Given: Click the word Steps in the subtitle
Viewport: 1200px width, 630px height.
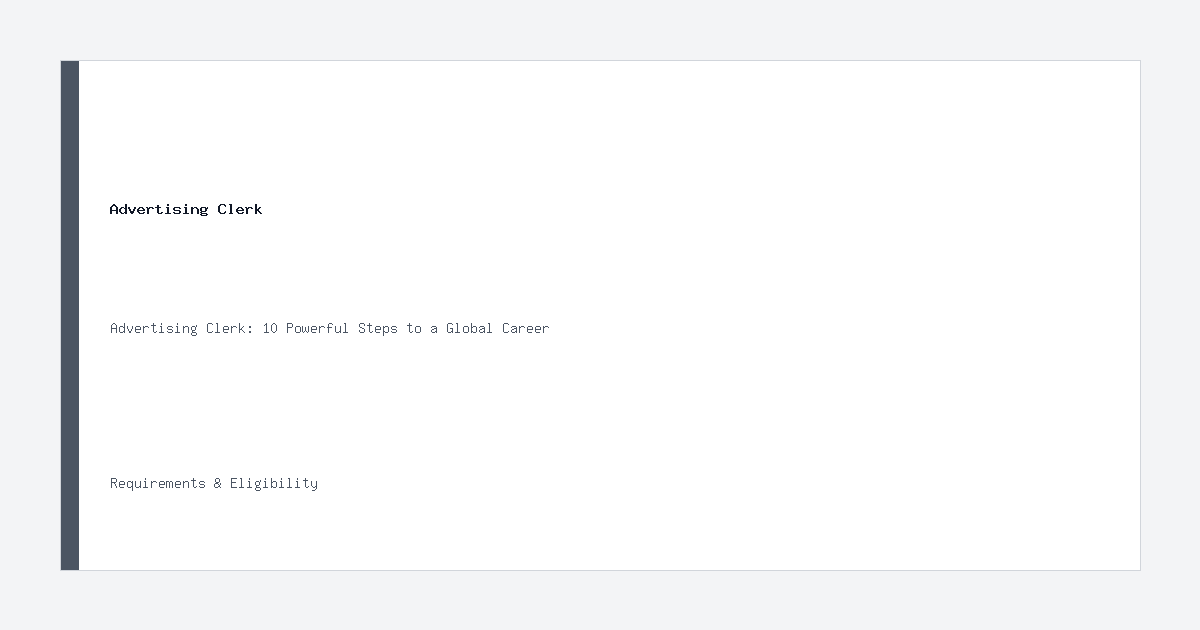Looking at the screenshot, I should point(378,328).
